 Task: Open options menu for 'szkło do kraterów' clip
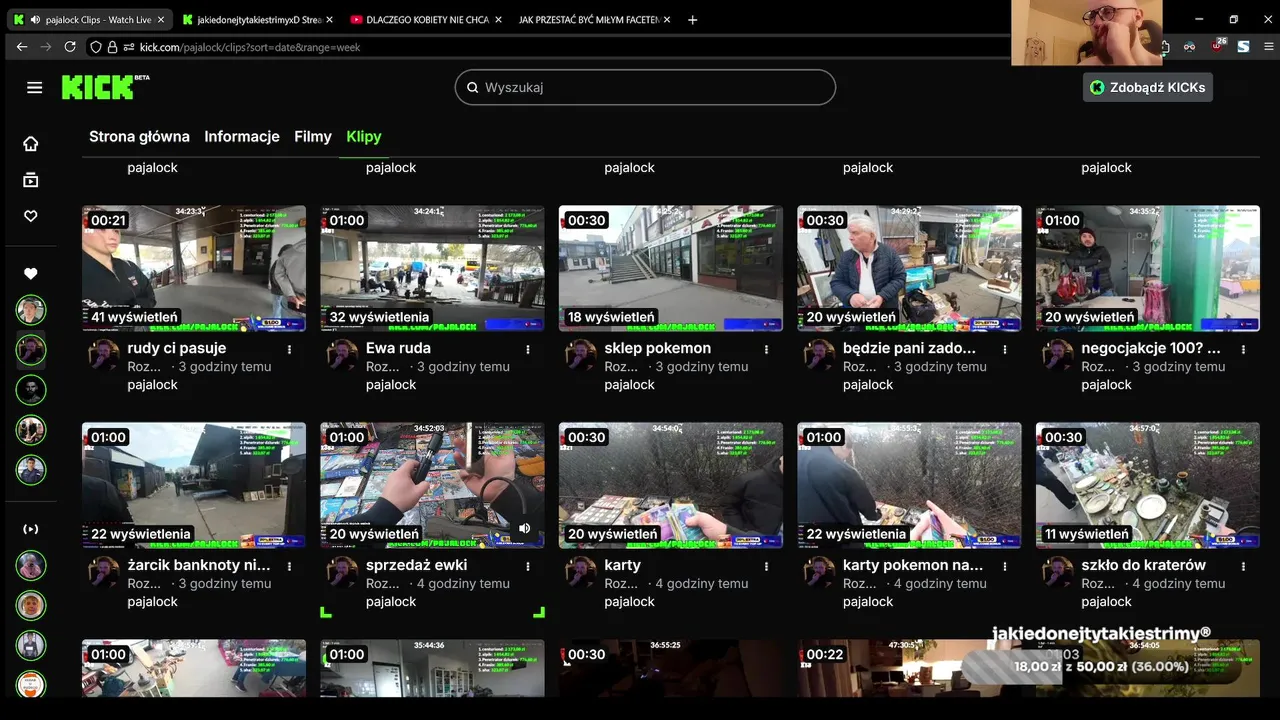1244,566
